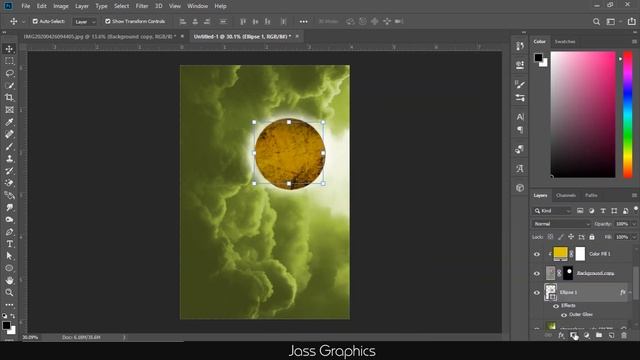
Task: Close the Untitled-1 document tab
Action: (x=297, y=36)
